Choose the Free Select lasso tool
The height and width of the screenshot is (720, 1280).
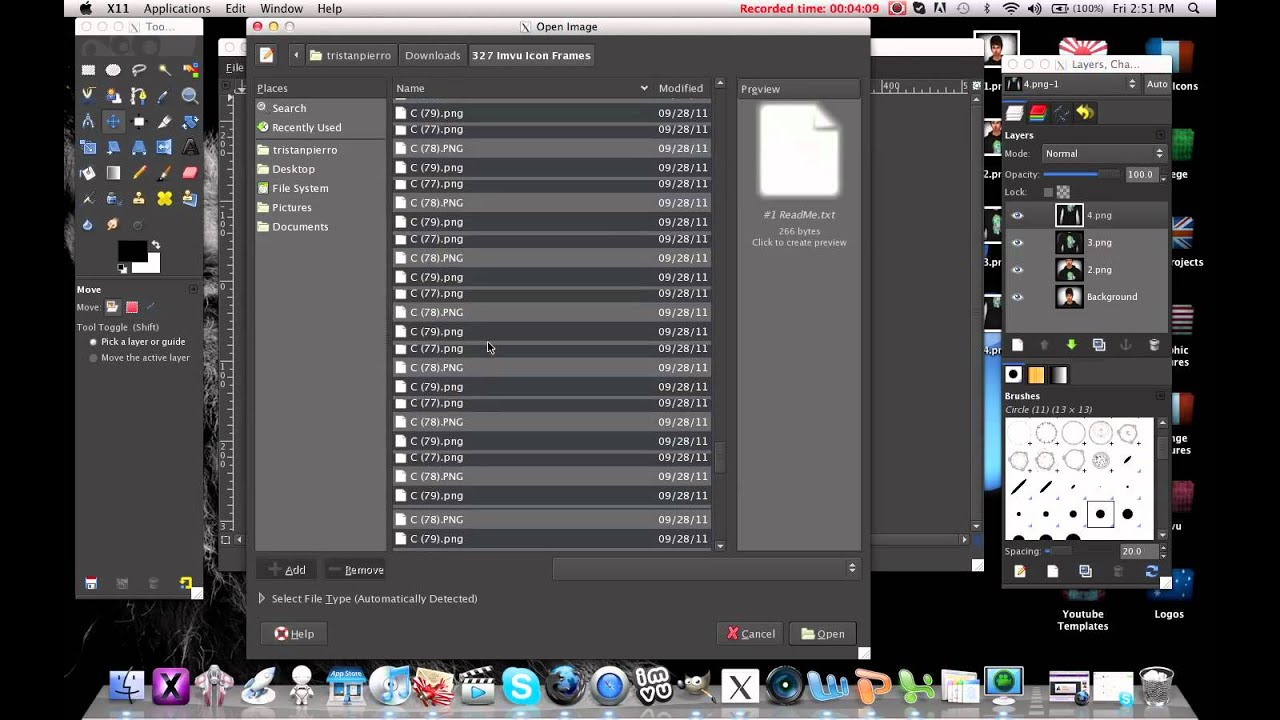point(139,70)
